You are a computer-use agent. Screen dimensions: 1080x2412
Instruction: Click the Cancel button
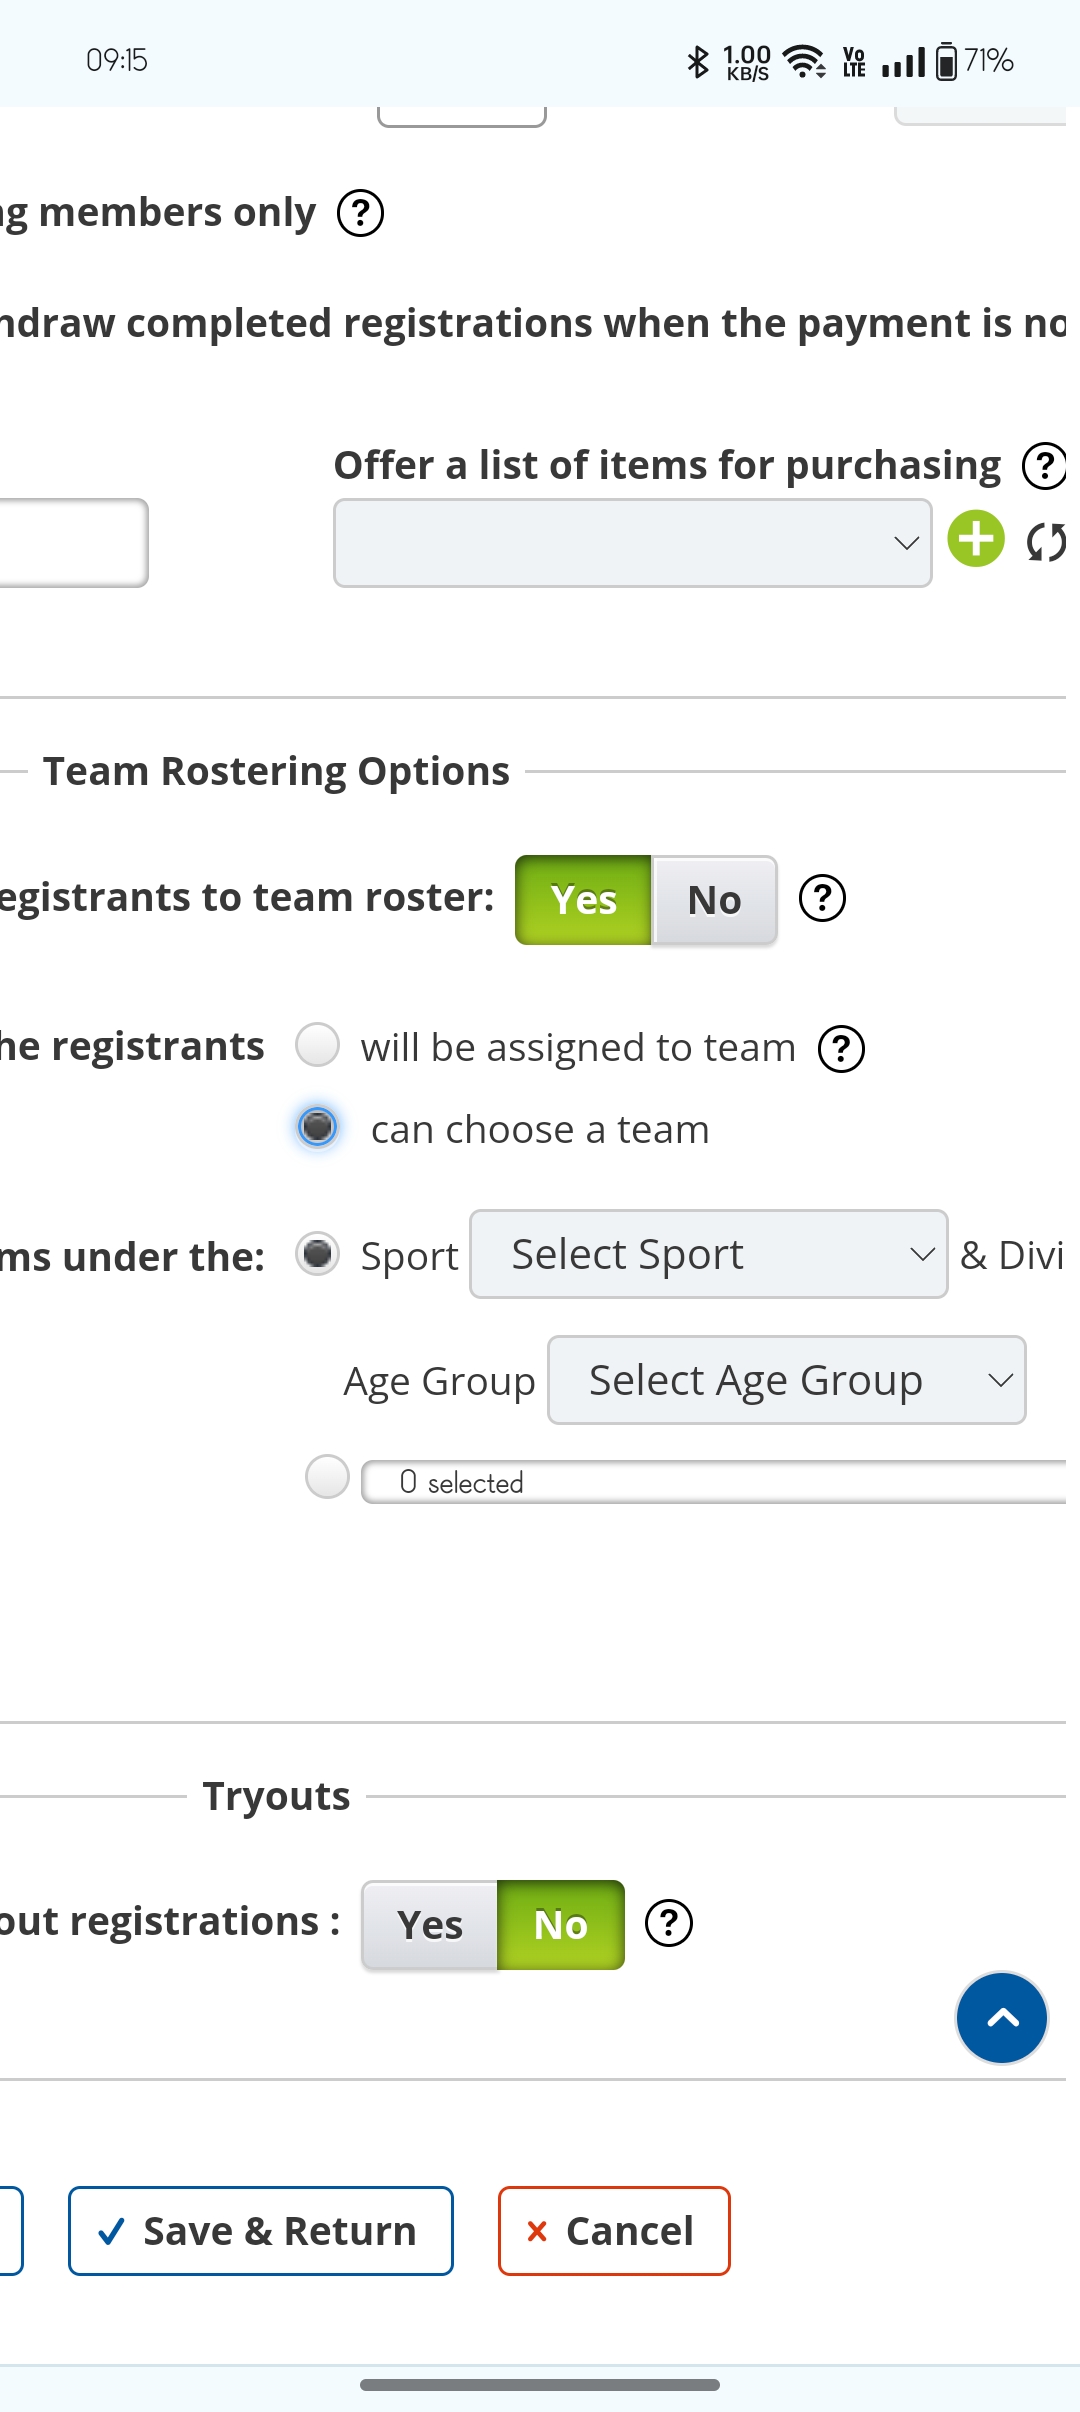coord(614,2231)
